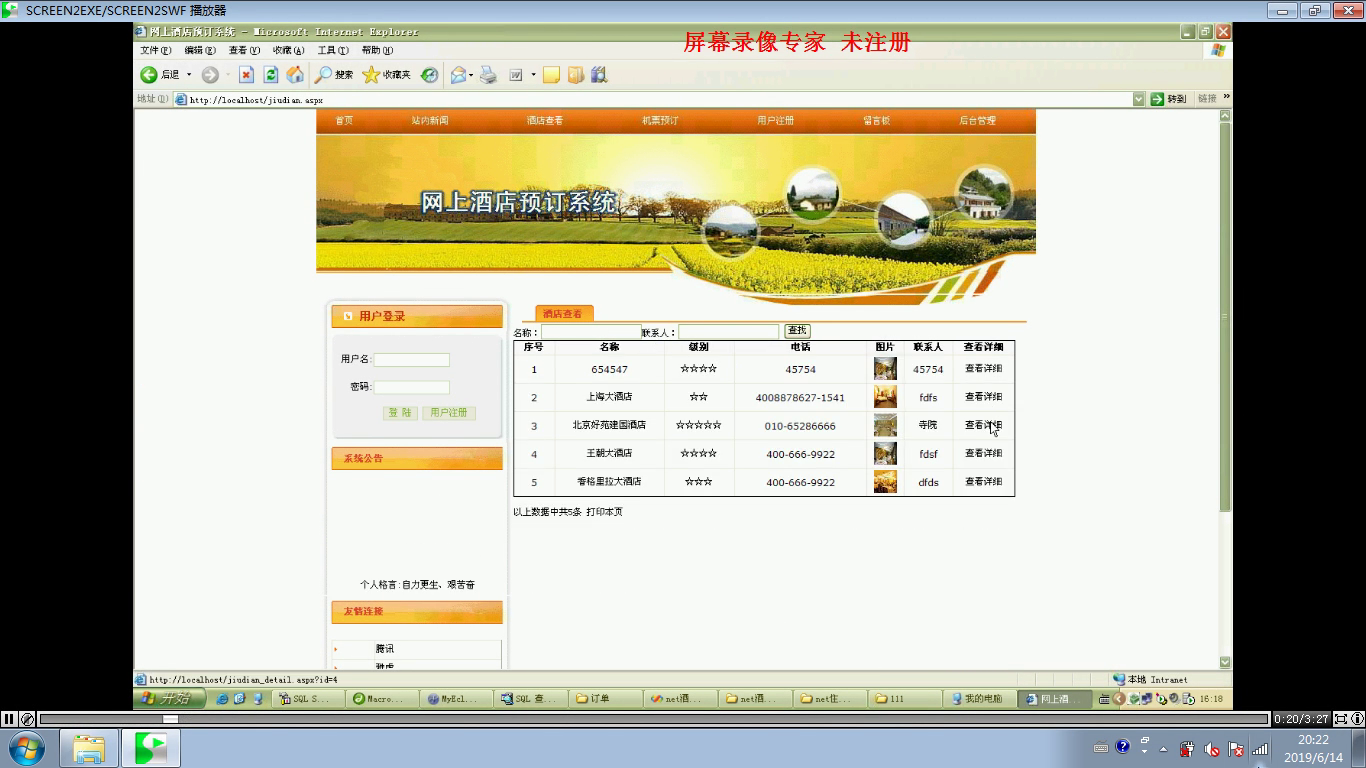
Task: Click the 上海大酒店 photo thumbnail
Action: point(885,397)
